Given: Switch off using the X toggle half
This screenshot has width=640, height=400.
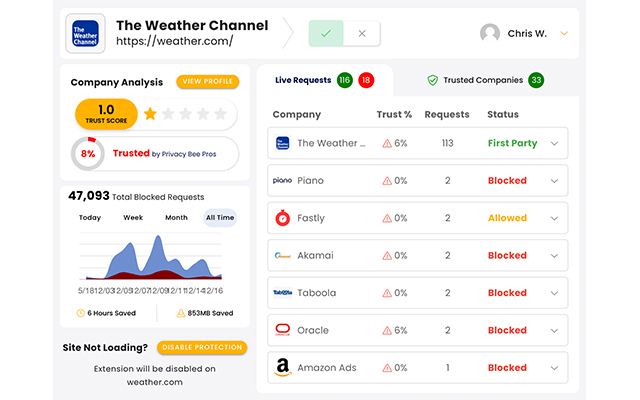Looking at the screenshot, I should [362, 33].
